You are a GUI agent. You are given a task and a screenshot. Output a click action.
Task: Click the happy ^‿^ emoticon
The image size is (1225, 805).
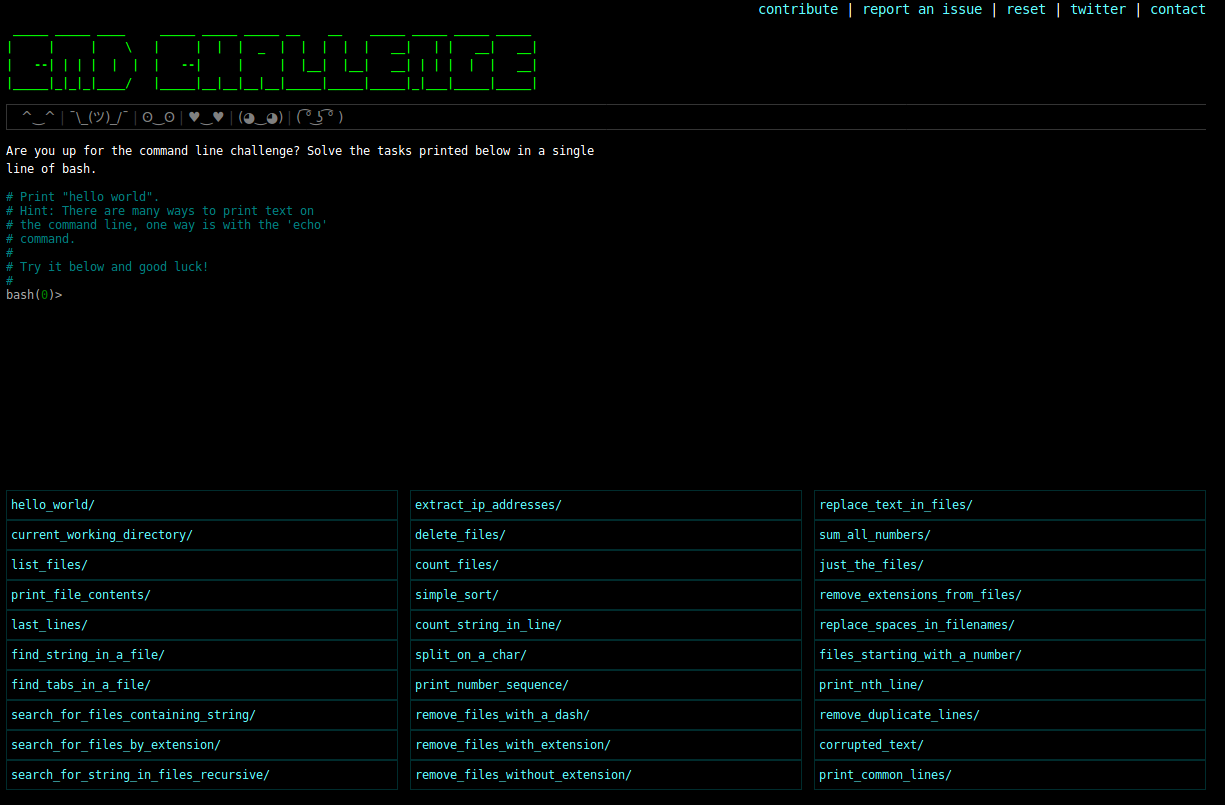[x=38, y=117]
